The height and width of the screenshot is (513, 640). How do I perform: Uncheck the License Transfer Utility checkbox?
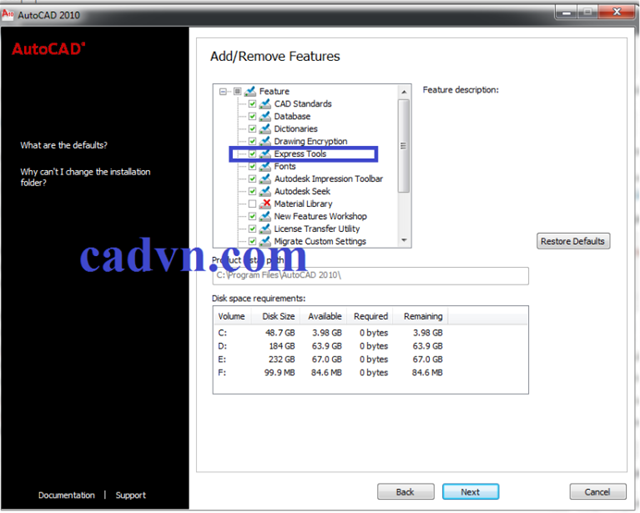pyautogui.click(x=252, y=229)
